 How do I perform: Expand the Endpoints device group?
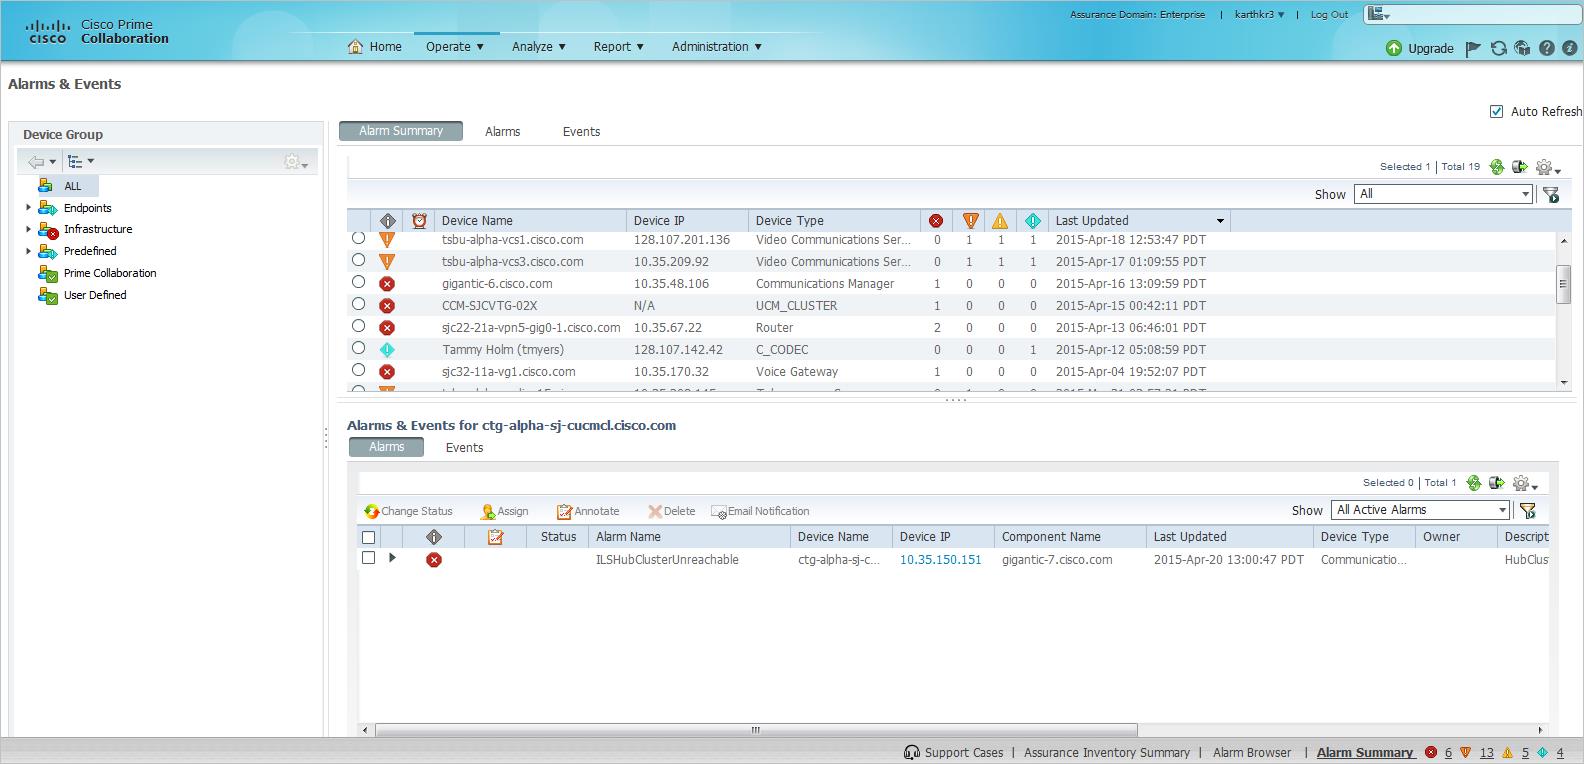(28, 208)
